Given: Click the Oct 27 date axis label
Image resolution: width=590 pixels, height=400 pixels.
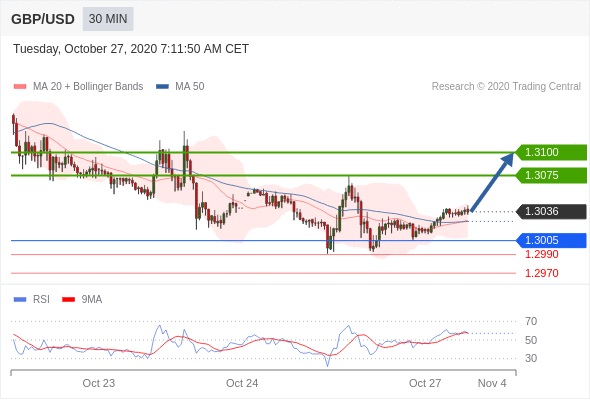Looking at the screenshot, I should click(425, 383).
